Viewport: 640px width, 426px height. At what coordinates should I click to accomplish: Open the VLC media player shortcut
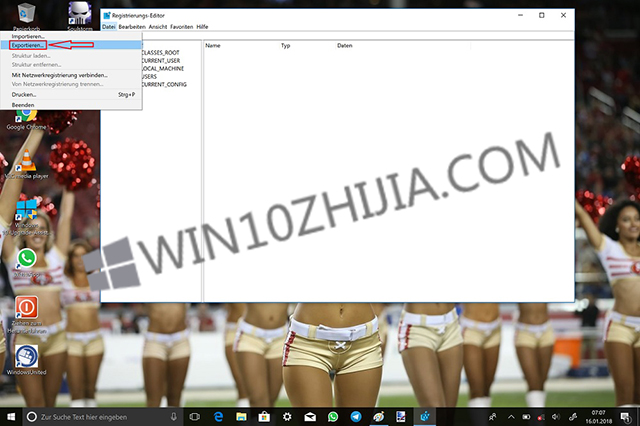tap(26, 164)
